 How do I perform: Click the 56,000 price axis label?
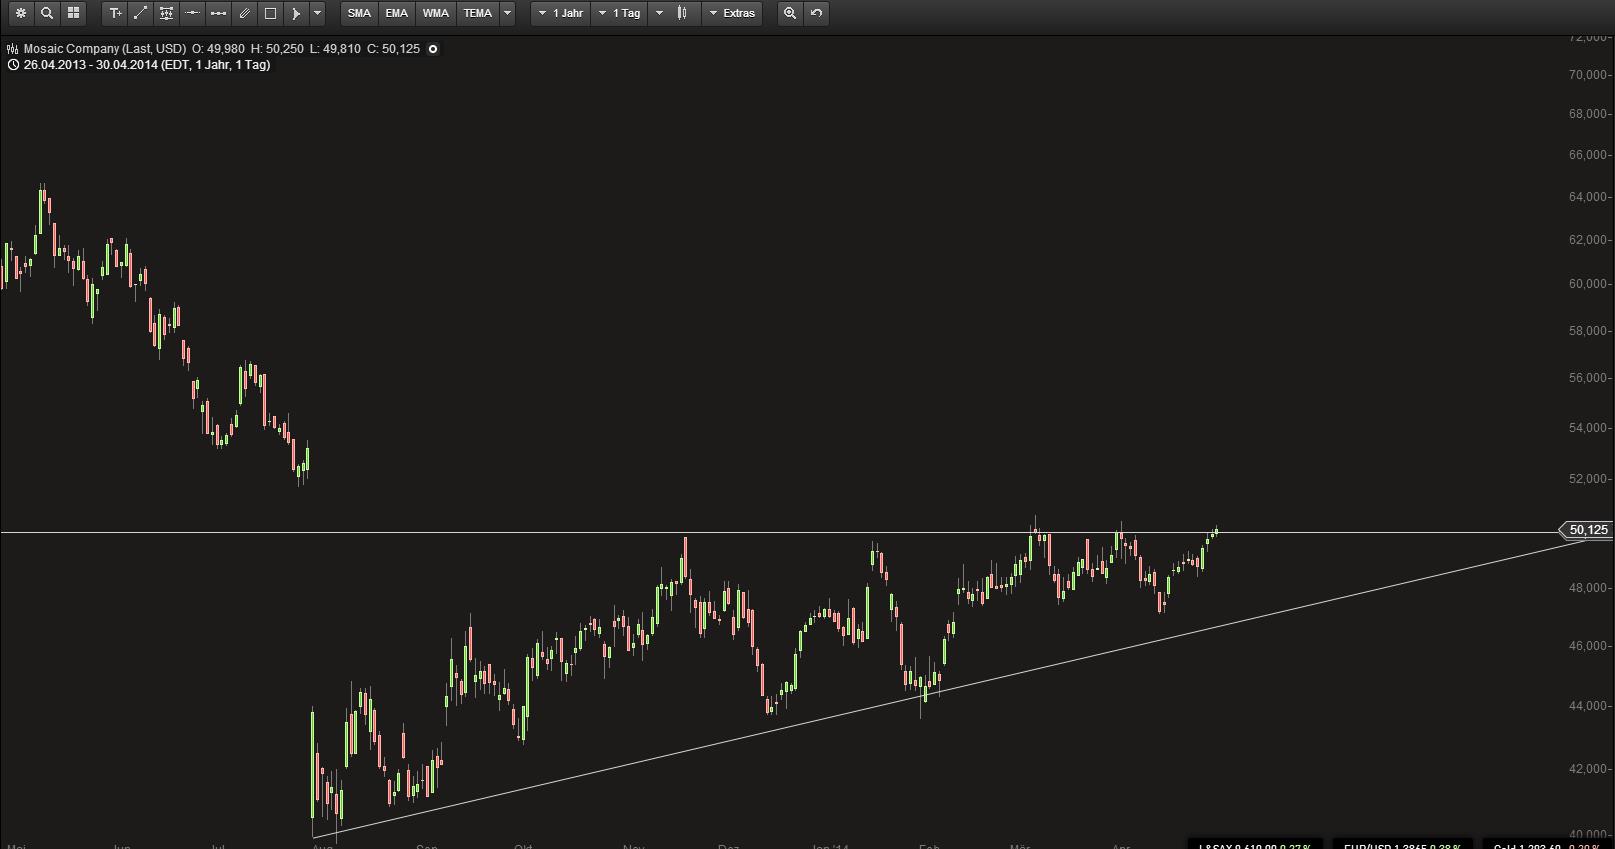coord(1588,378)
